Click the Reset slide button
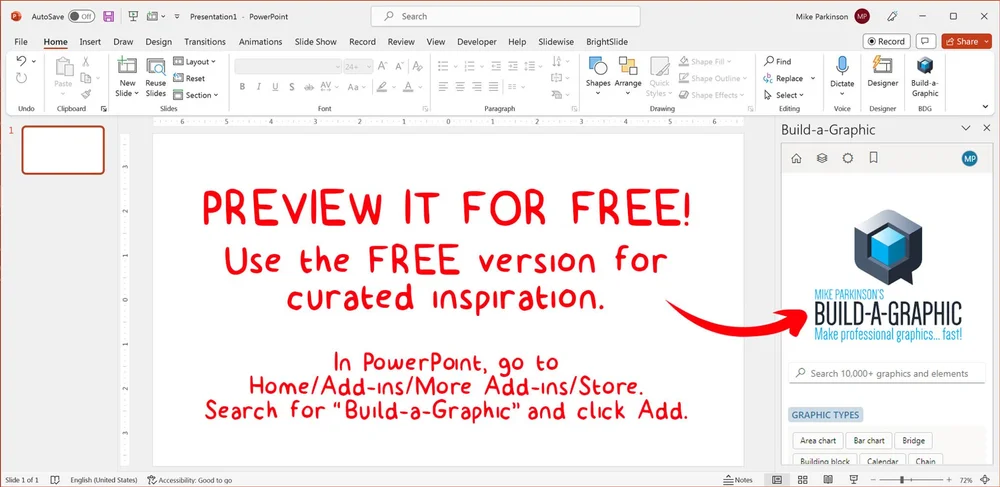This screenshot has height=487, width=1000. point(189,78)
